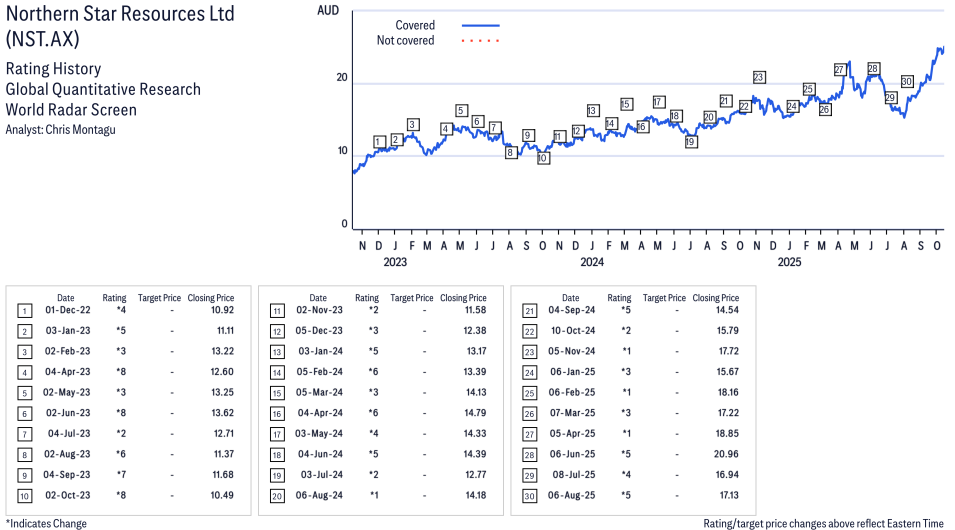Screen dimensions: 955x530
Task: Click marker 27 on the price chart
Action: pos(840,69)
